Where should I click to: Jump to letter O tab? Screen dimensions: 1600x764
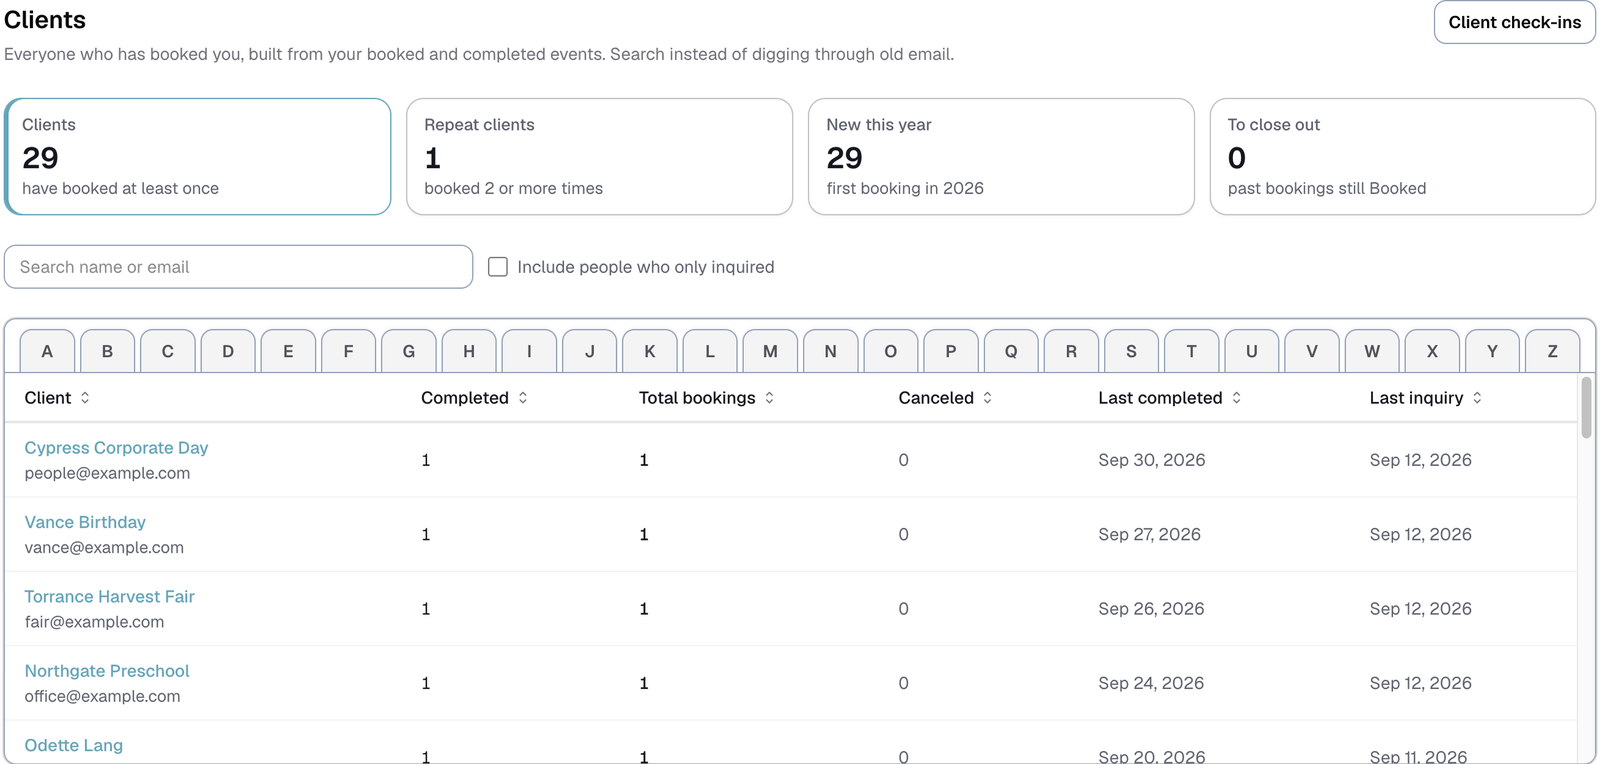(890, 351)
